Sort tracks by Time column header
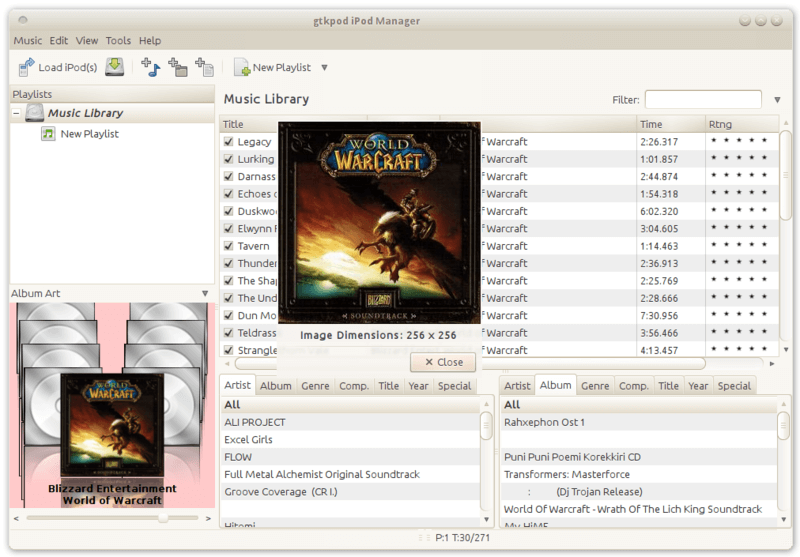The image size is (800, 557). coord(671,124)
